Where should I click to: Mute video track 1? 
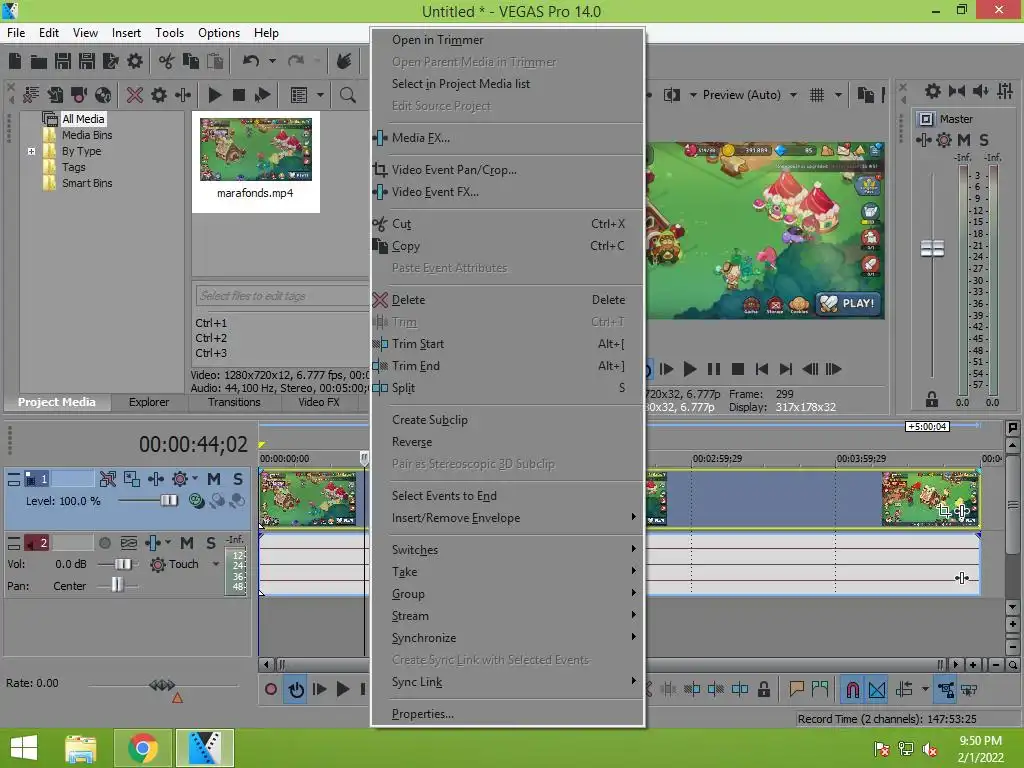[x=214, y=479]
